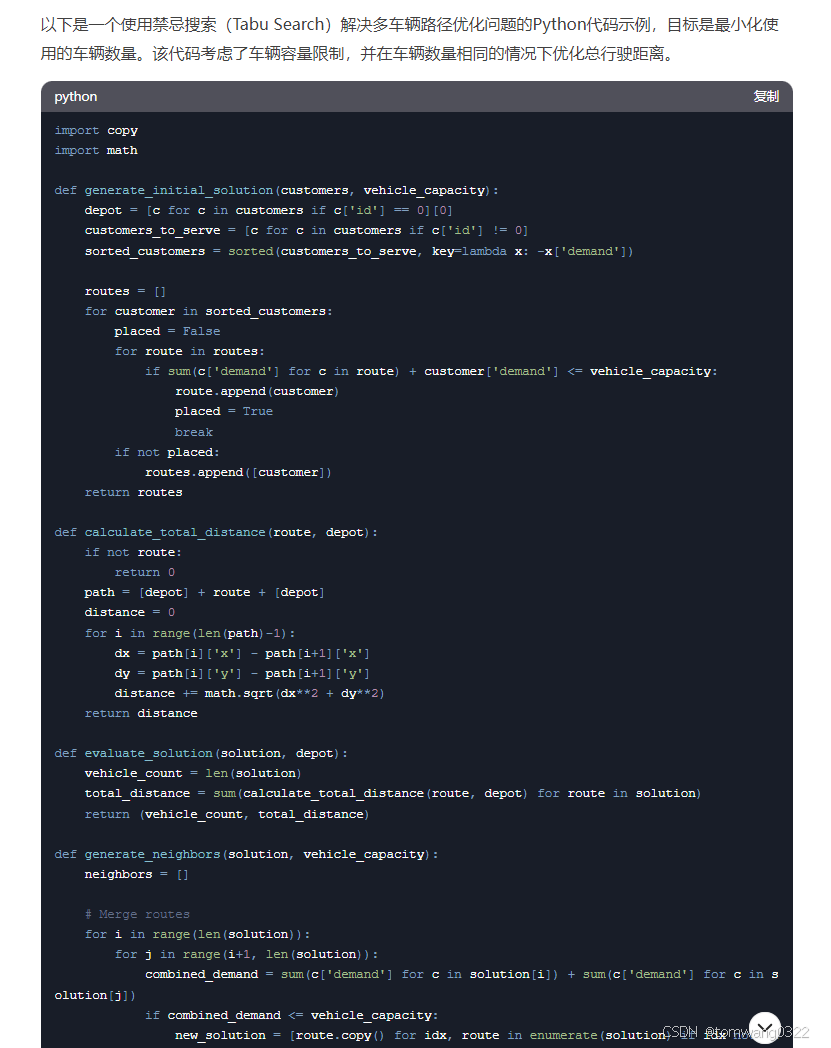Click the 'neighbors = []' line
The width and height of the screenshot is (831, 1048).
point(136,875)
